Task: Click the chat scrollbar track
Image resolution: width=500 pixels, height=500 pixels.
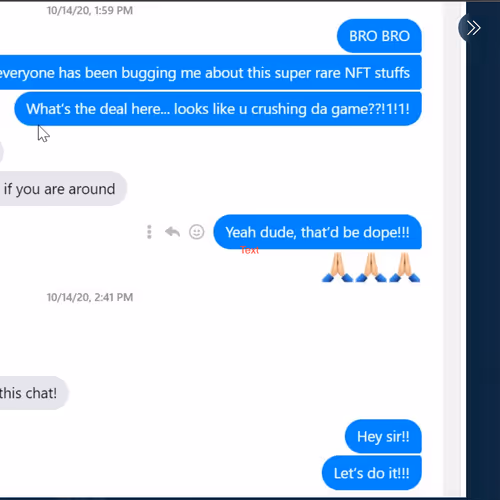Action: click(454, 250)
